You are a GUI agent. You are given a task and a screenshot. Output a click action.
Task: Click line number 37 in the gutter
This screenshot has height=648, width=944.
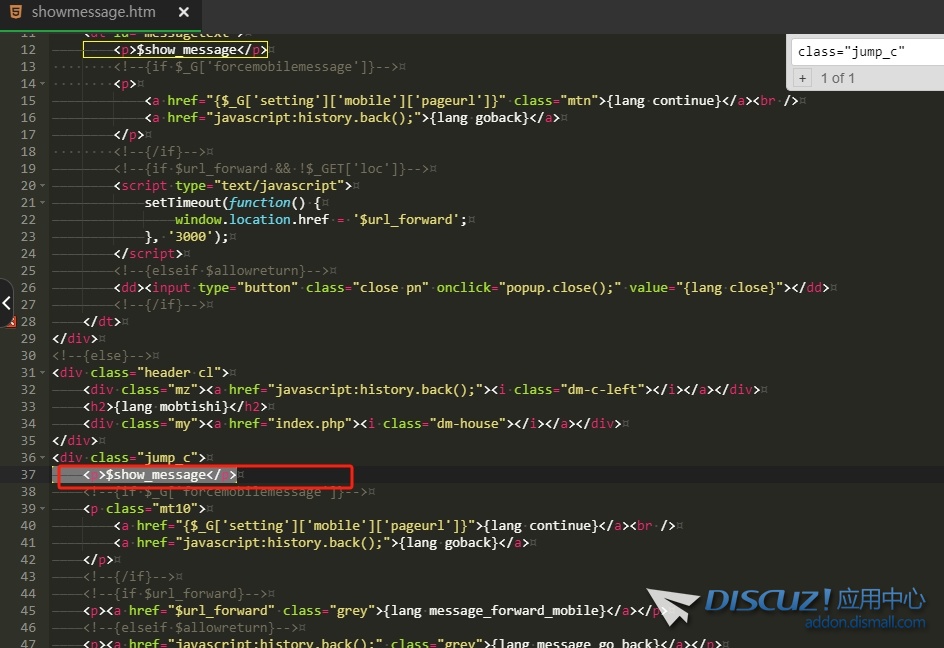click(28, 475)
